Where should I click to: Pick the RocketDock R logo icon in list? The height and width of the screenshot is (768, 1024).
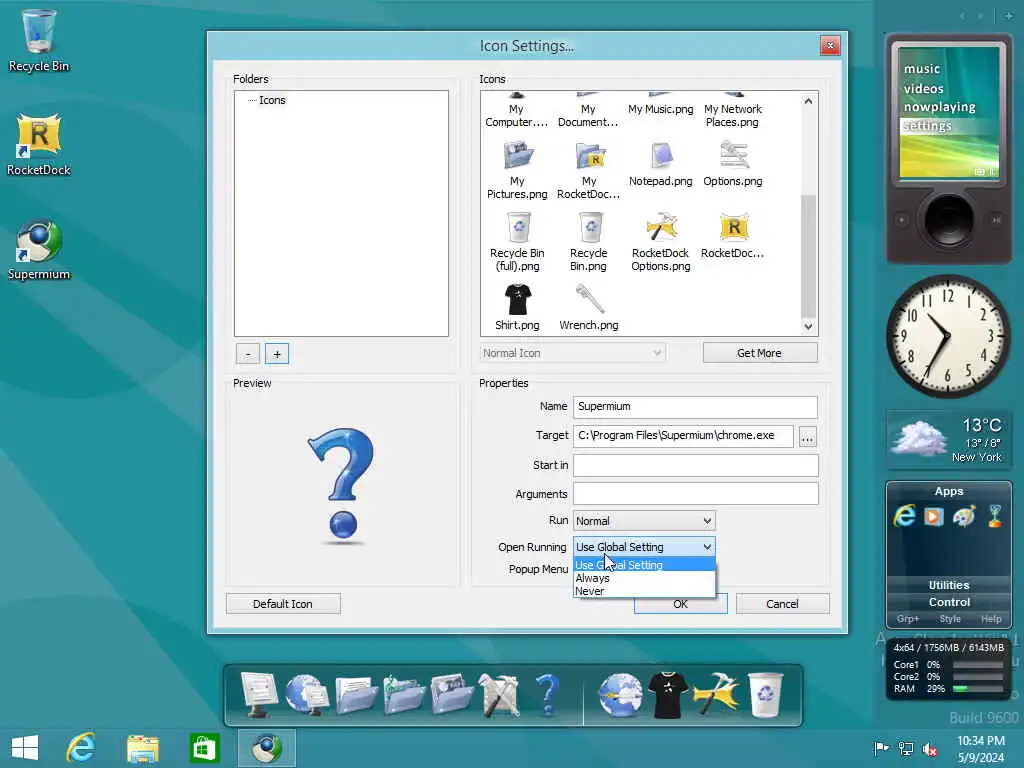click(x=733, y=236)
